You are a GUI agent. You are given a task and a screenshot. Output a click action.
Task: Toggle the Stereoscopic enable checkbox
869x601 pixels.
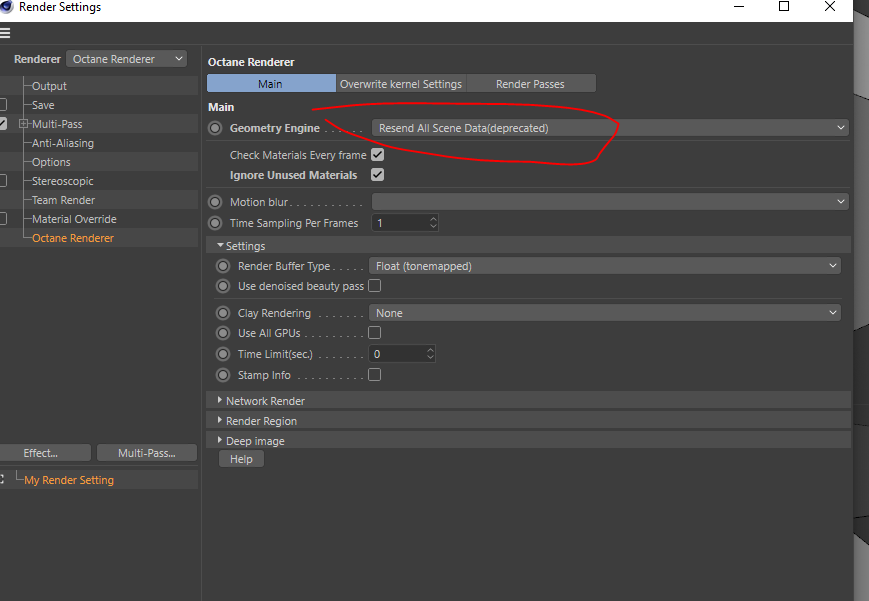pos(3,181)
